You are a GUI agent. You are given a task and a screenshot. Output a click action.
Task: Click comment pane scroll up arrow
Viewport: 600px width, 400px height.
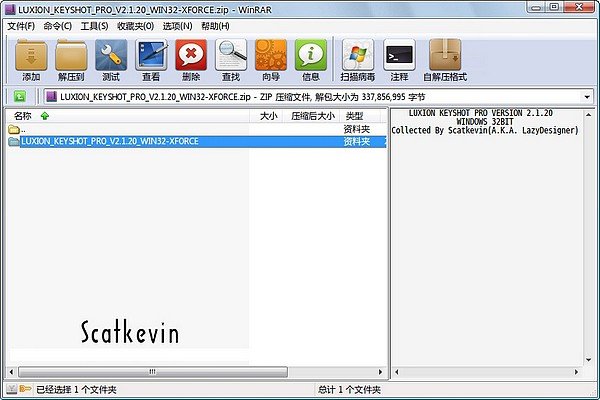[x=588, y=114]
